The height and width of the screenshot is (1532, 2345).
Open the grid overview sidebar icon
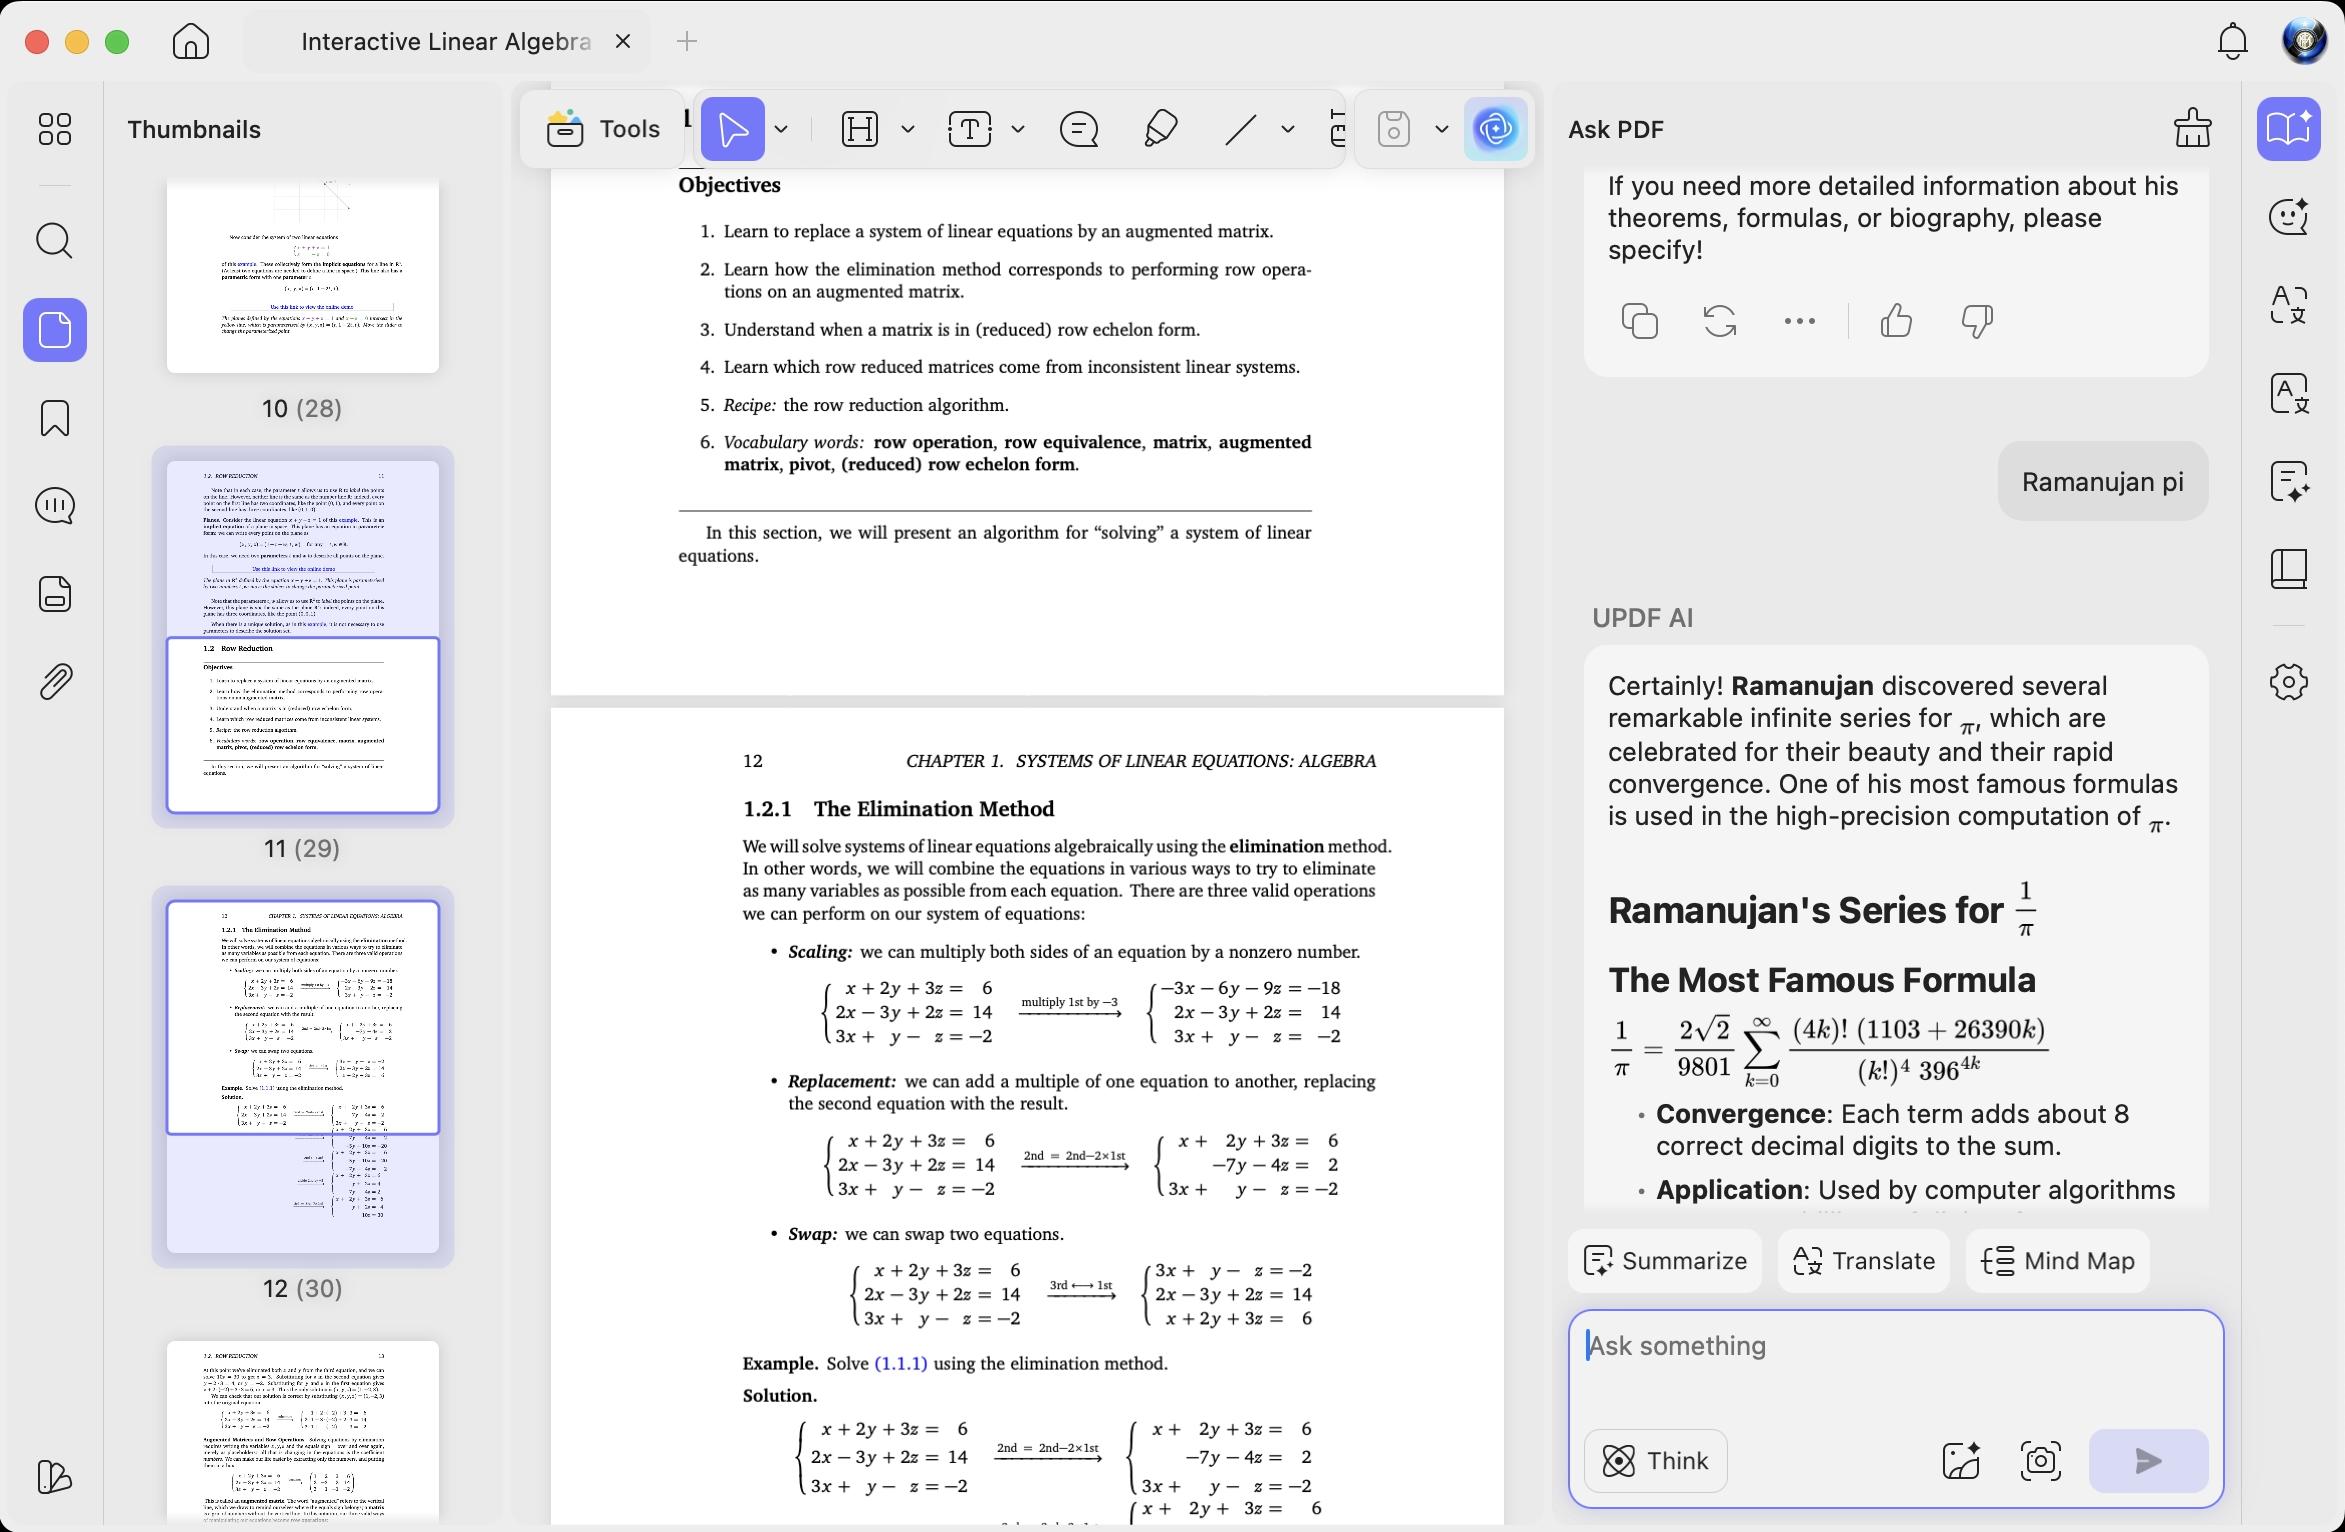pyautogui.click(x=54, y=129)
